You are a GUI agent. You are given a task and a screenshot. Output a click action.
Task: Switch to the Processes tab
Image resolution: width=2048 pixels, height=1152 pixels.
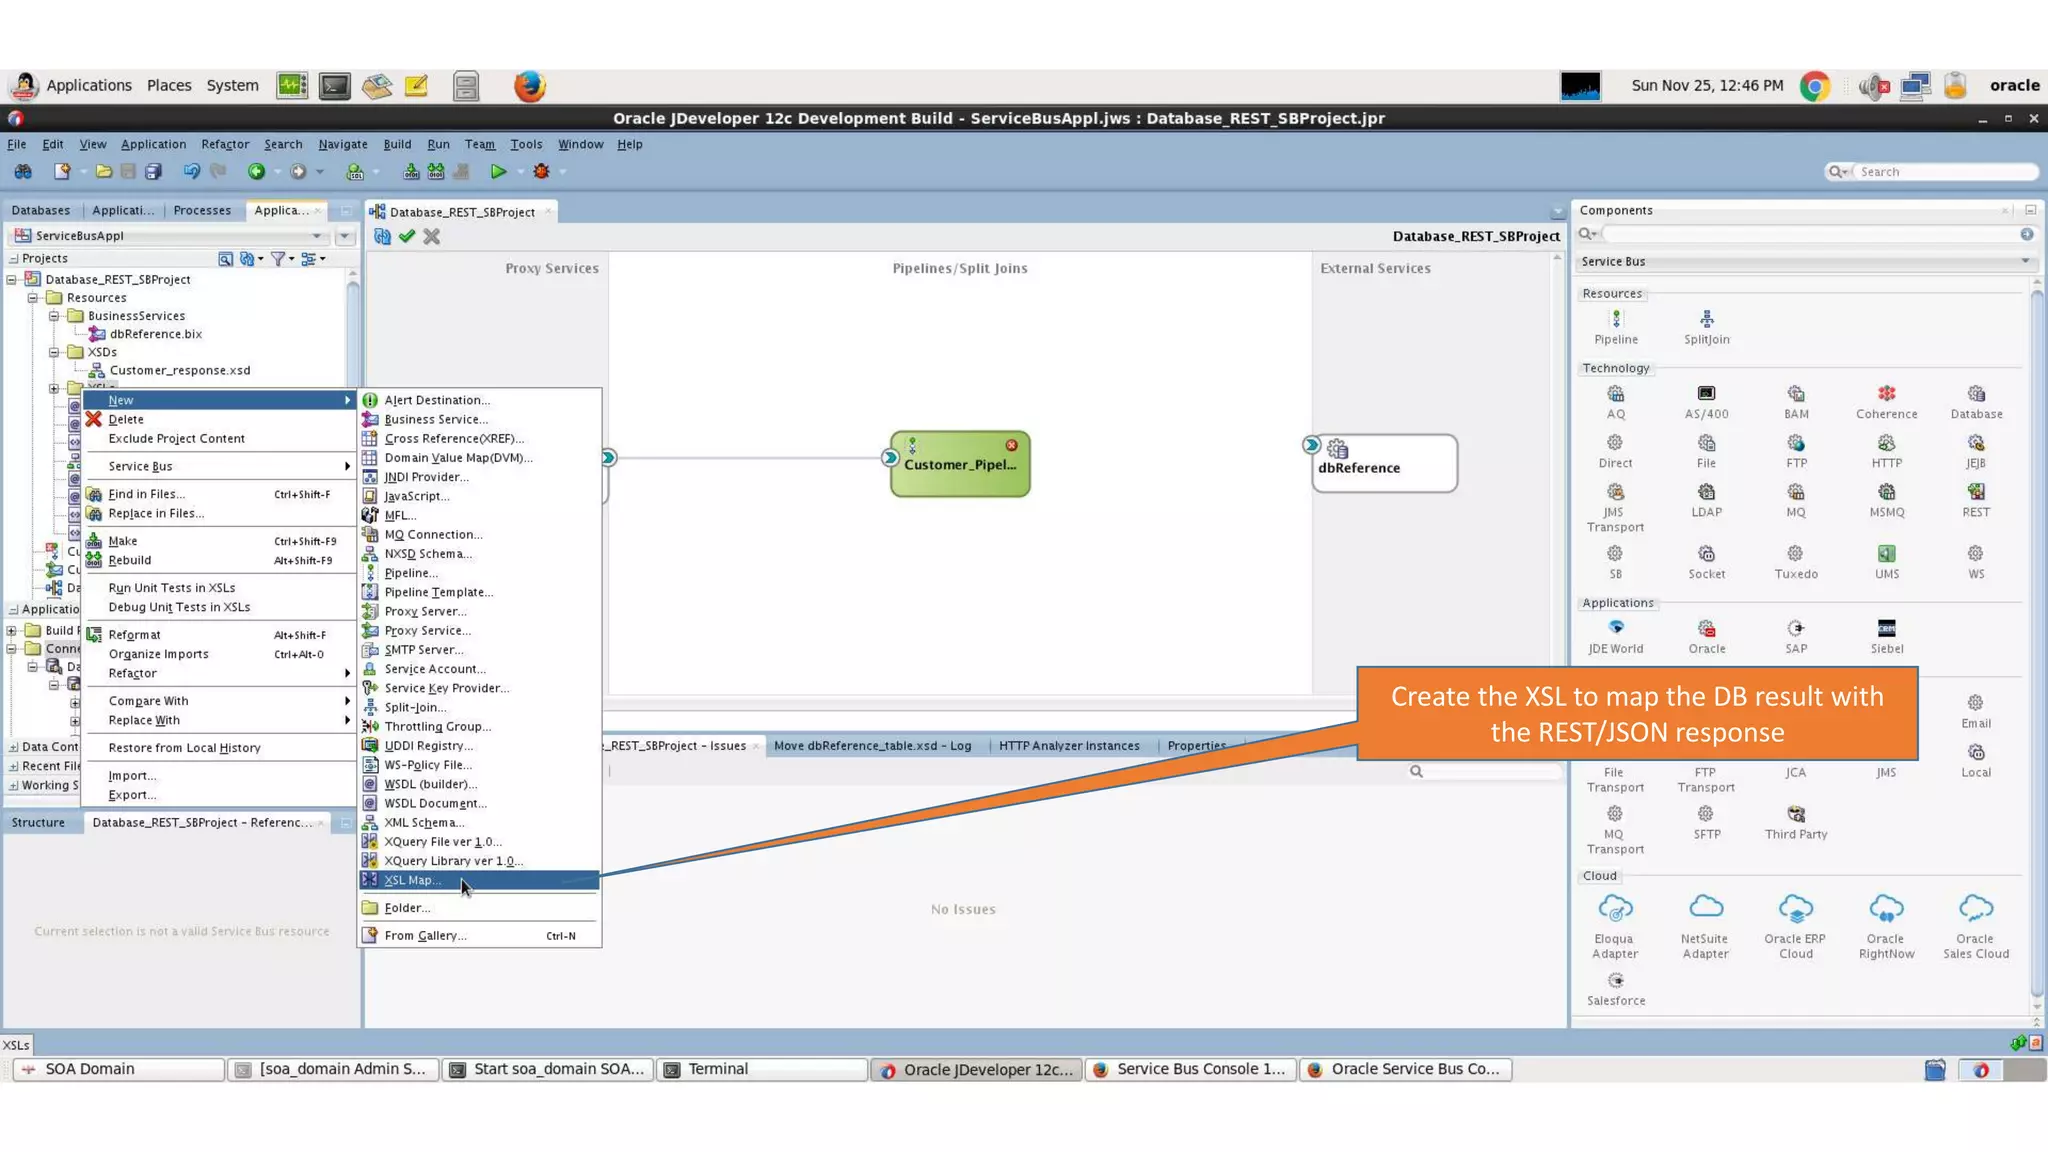point(202,210)
